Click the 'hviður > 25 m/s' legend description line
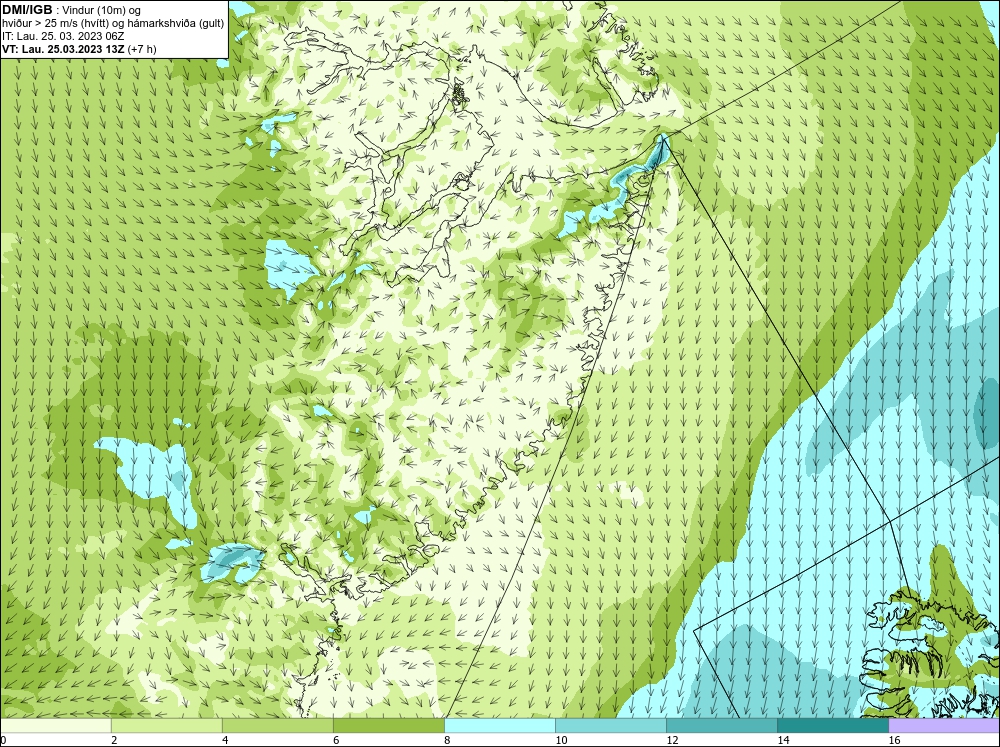The image size is (1000, 747). tap(113, 23)
